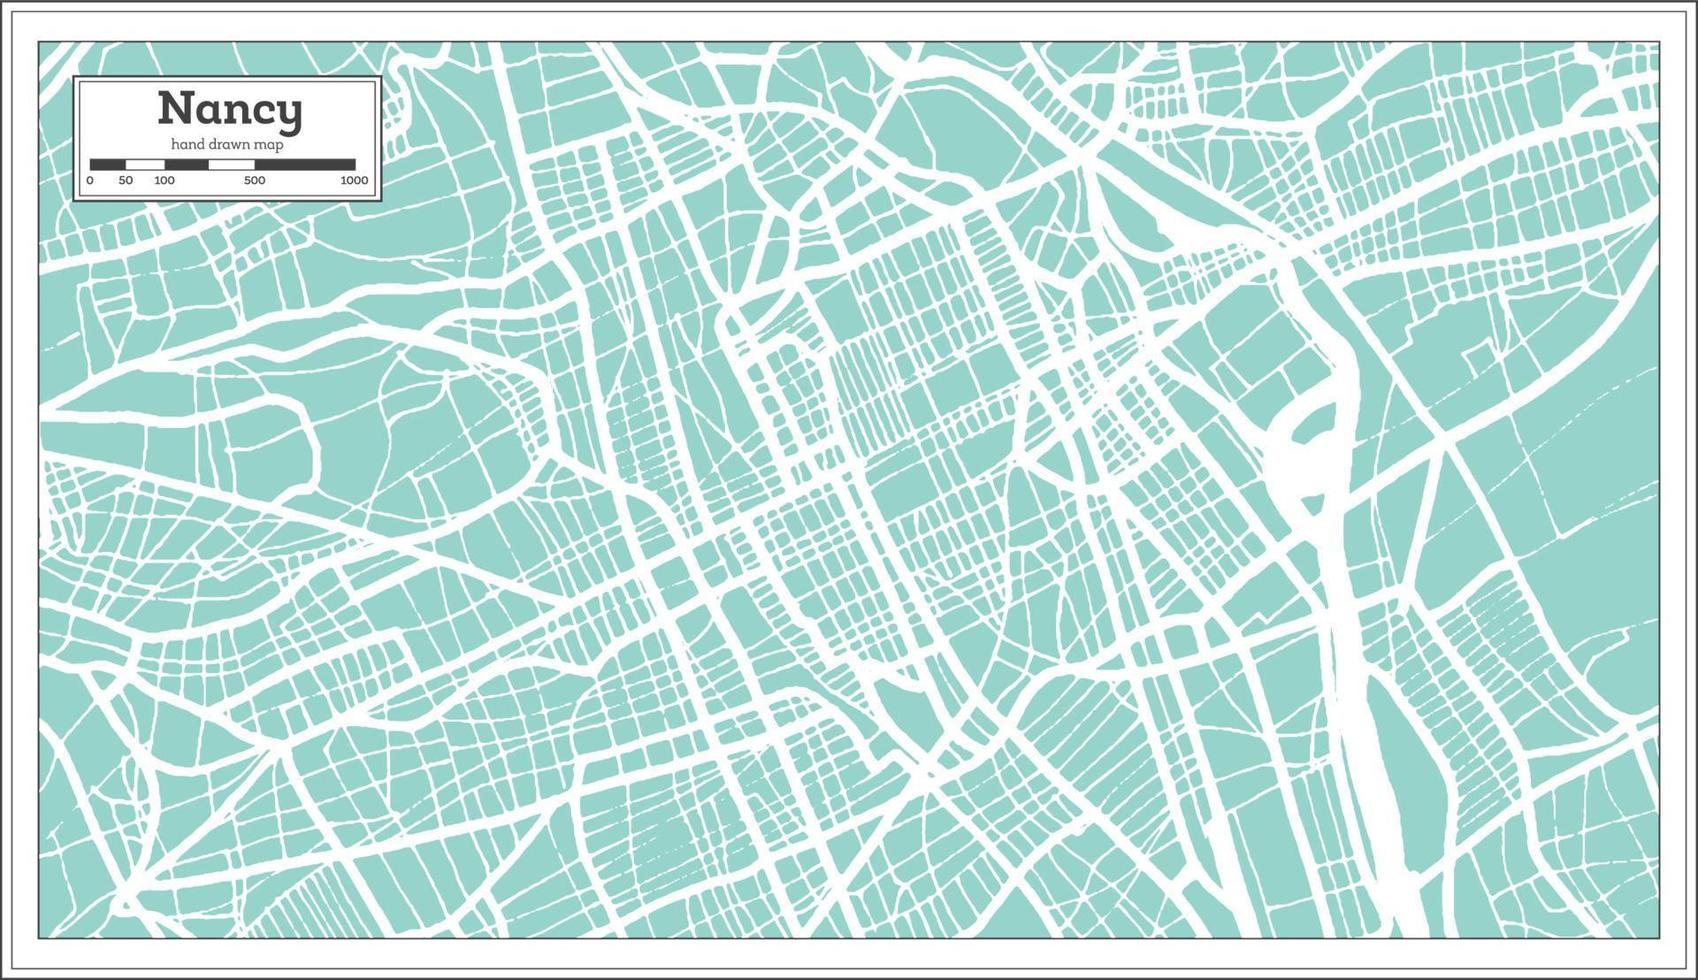Click the black and white scale bar
This screenshot has width=1698, height=980.
click(x=223, y=165)
